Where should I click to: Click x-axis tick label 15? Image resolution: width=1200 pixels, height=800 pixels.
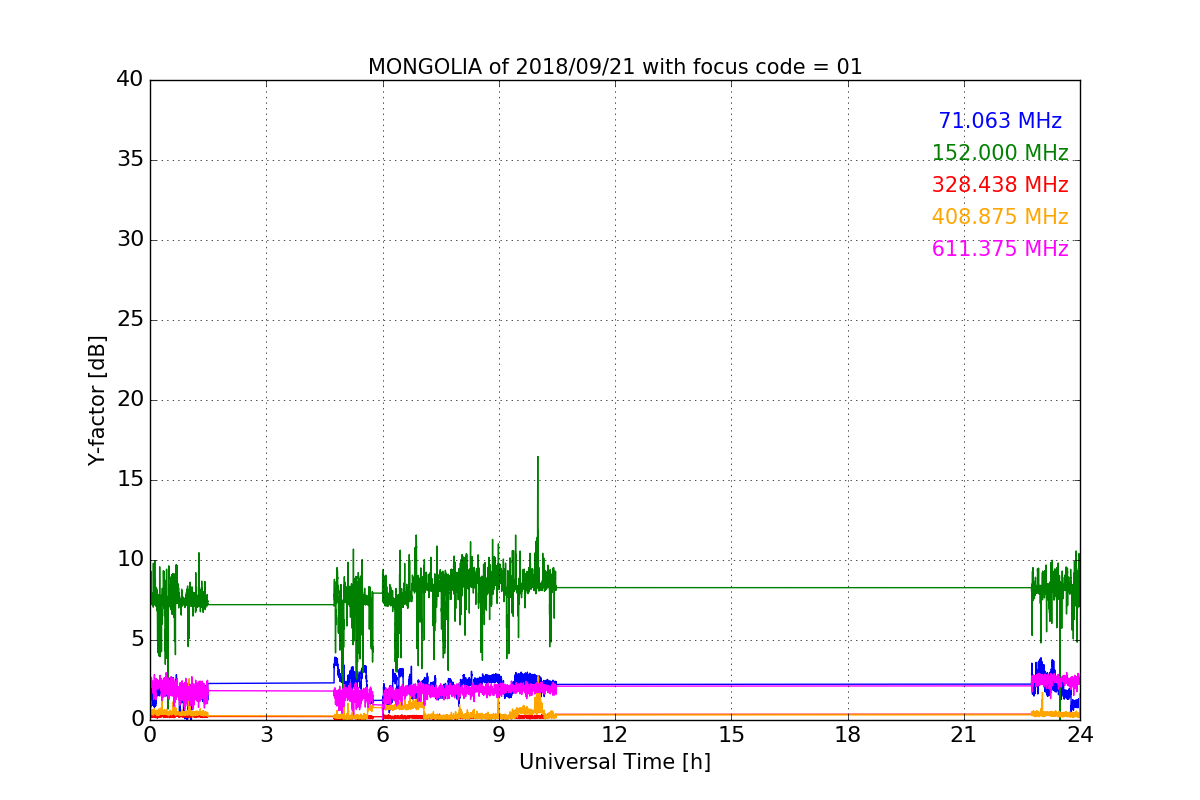click(x=731, y=734)
